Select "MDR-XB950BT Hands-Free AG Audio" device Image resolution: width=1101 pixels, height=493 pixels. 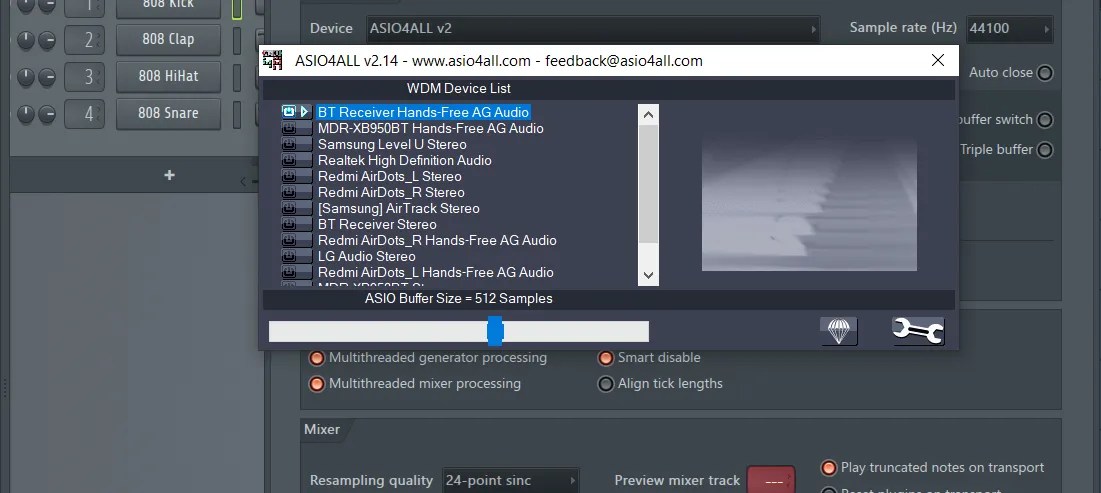(430, 128)
